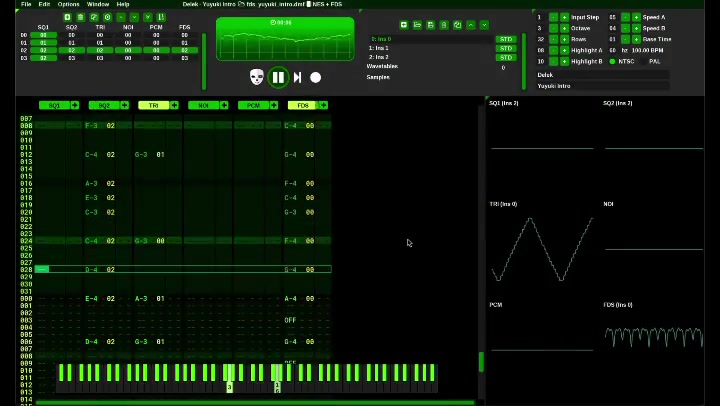Expand the Samples section in the instrument list
The width and height of the screenshot is (720, 406).
378,77
